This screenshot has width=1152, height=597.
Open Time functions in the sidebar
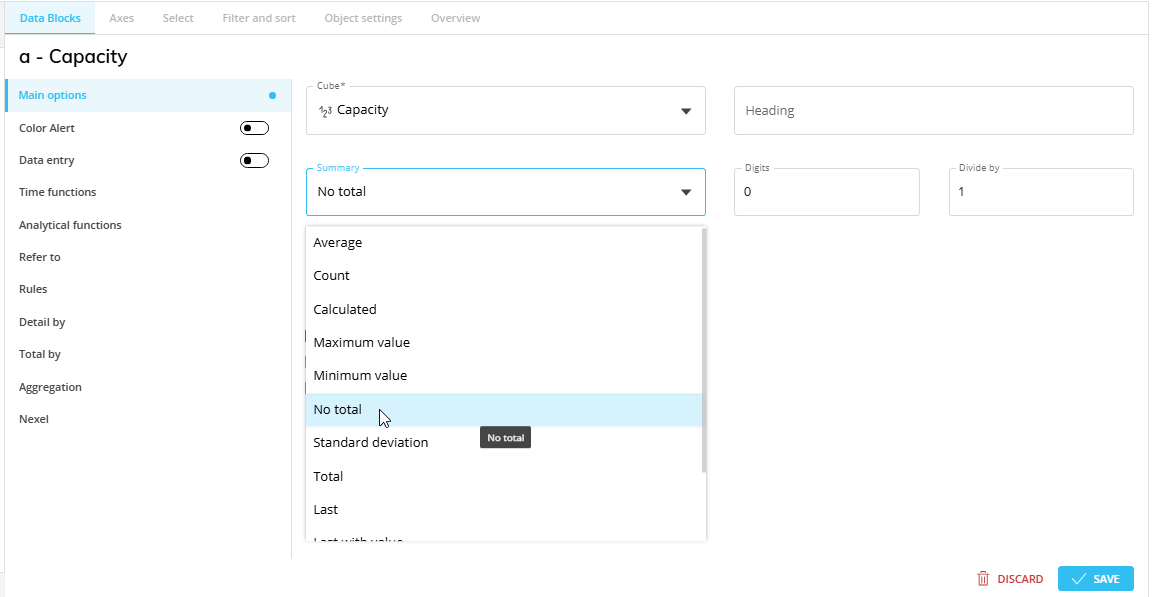click(58, 192)
